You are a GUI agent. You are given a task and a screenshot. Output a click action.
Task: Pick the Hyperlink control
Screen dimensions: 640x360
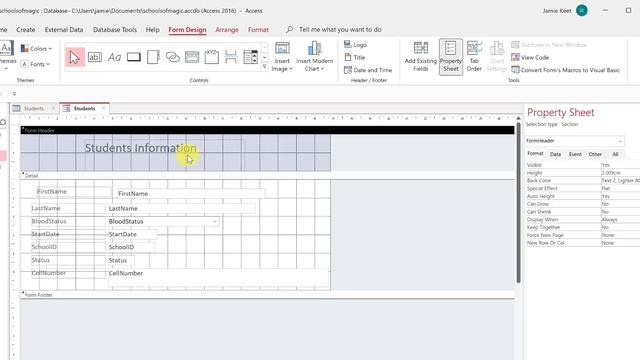pyautogui.click(x=173, y=57)
